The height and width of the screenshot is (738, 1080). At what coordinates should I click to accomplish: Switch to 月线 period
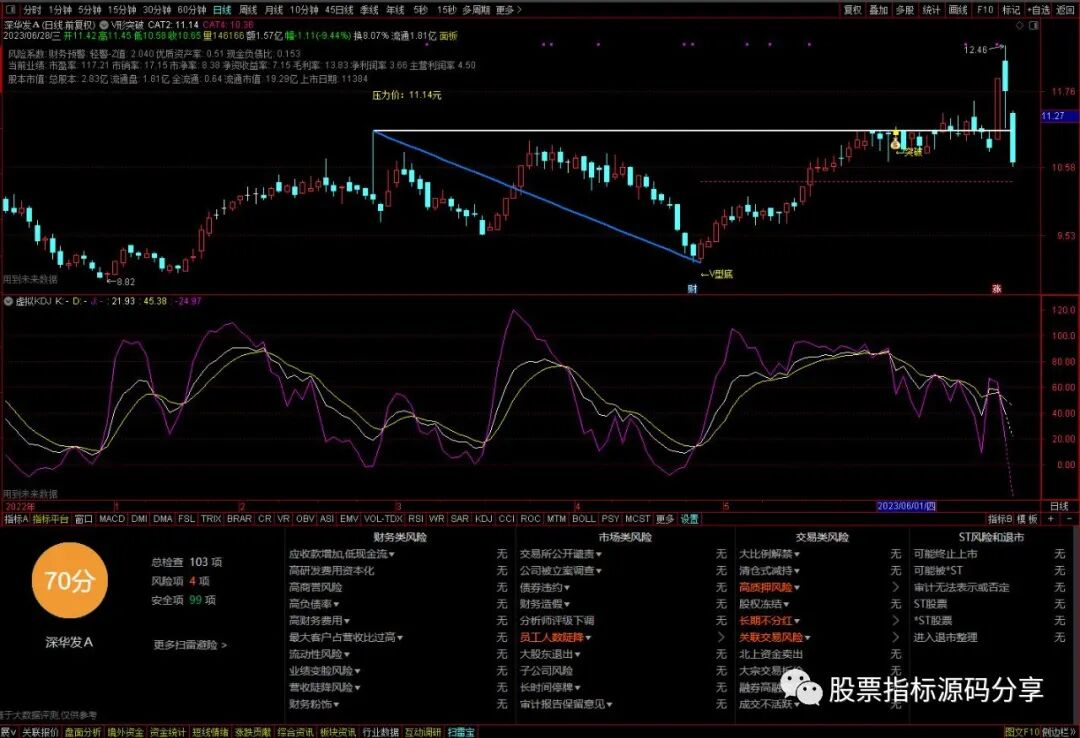click(274, 10)
